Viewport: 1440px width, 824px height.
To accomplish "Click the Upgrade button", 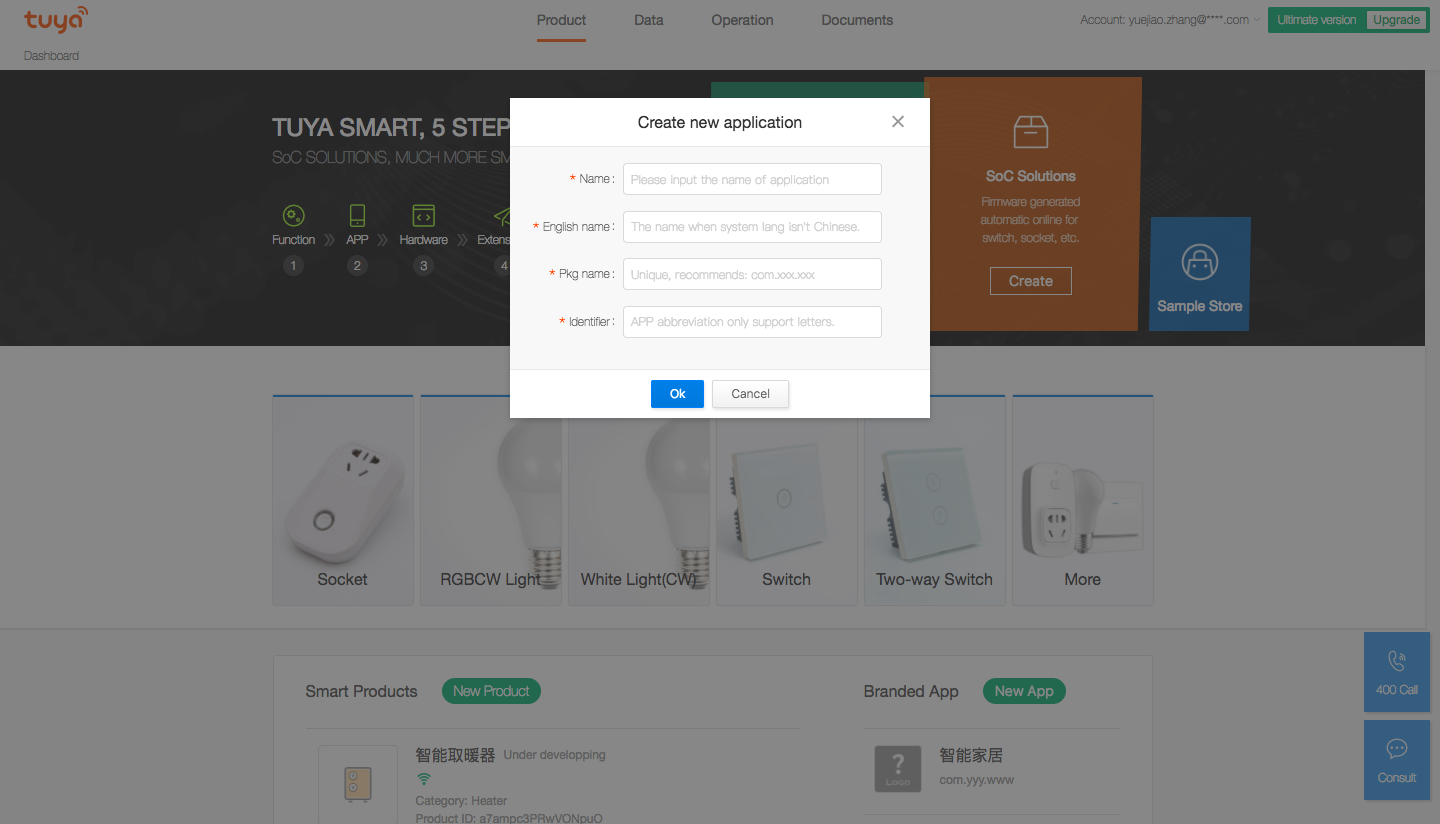I will (x=1396, y=20).
